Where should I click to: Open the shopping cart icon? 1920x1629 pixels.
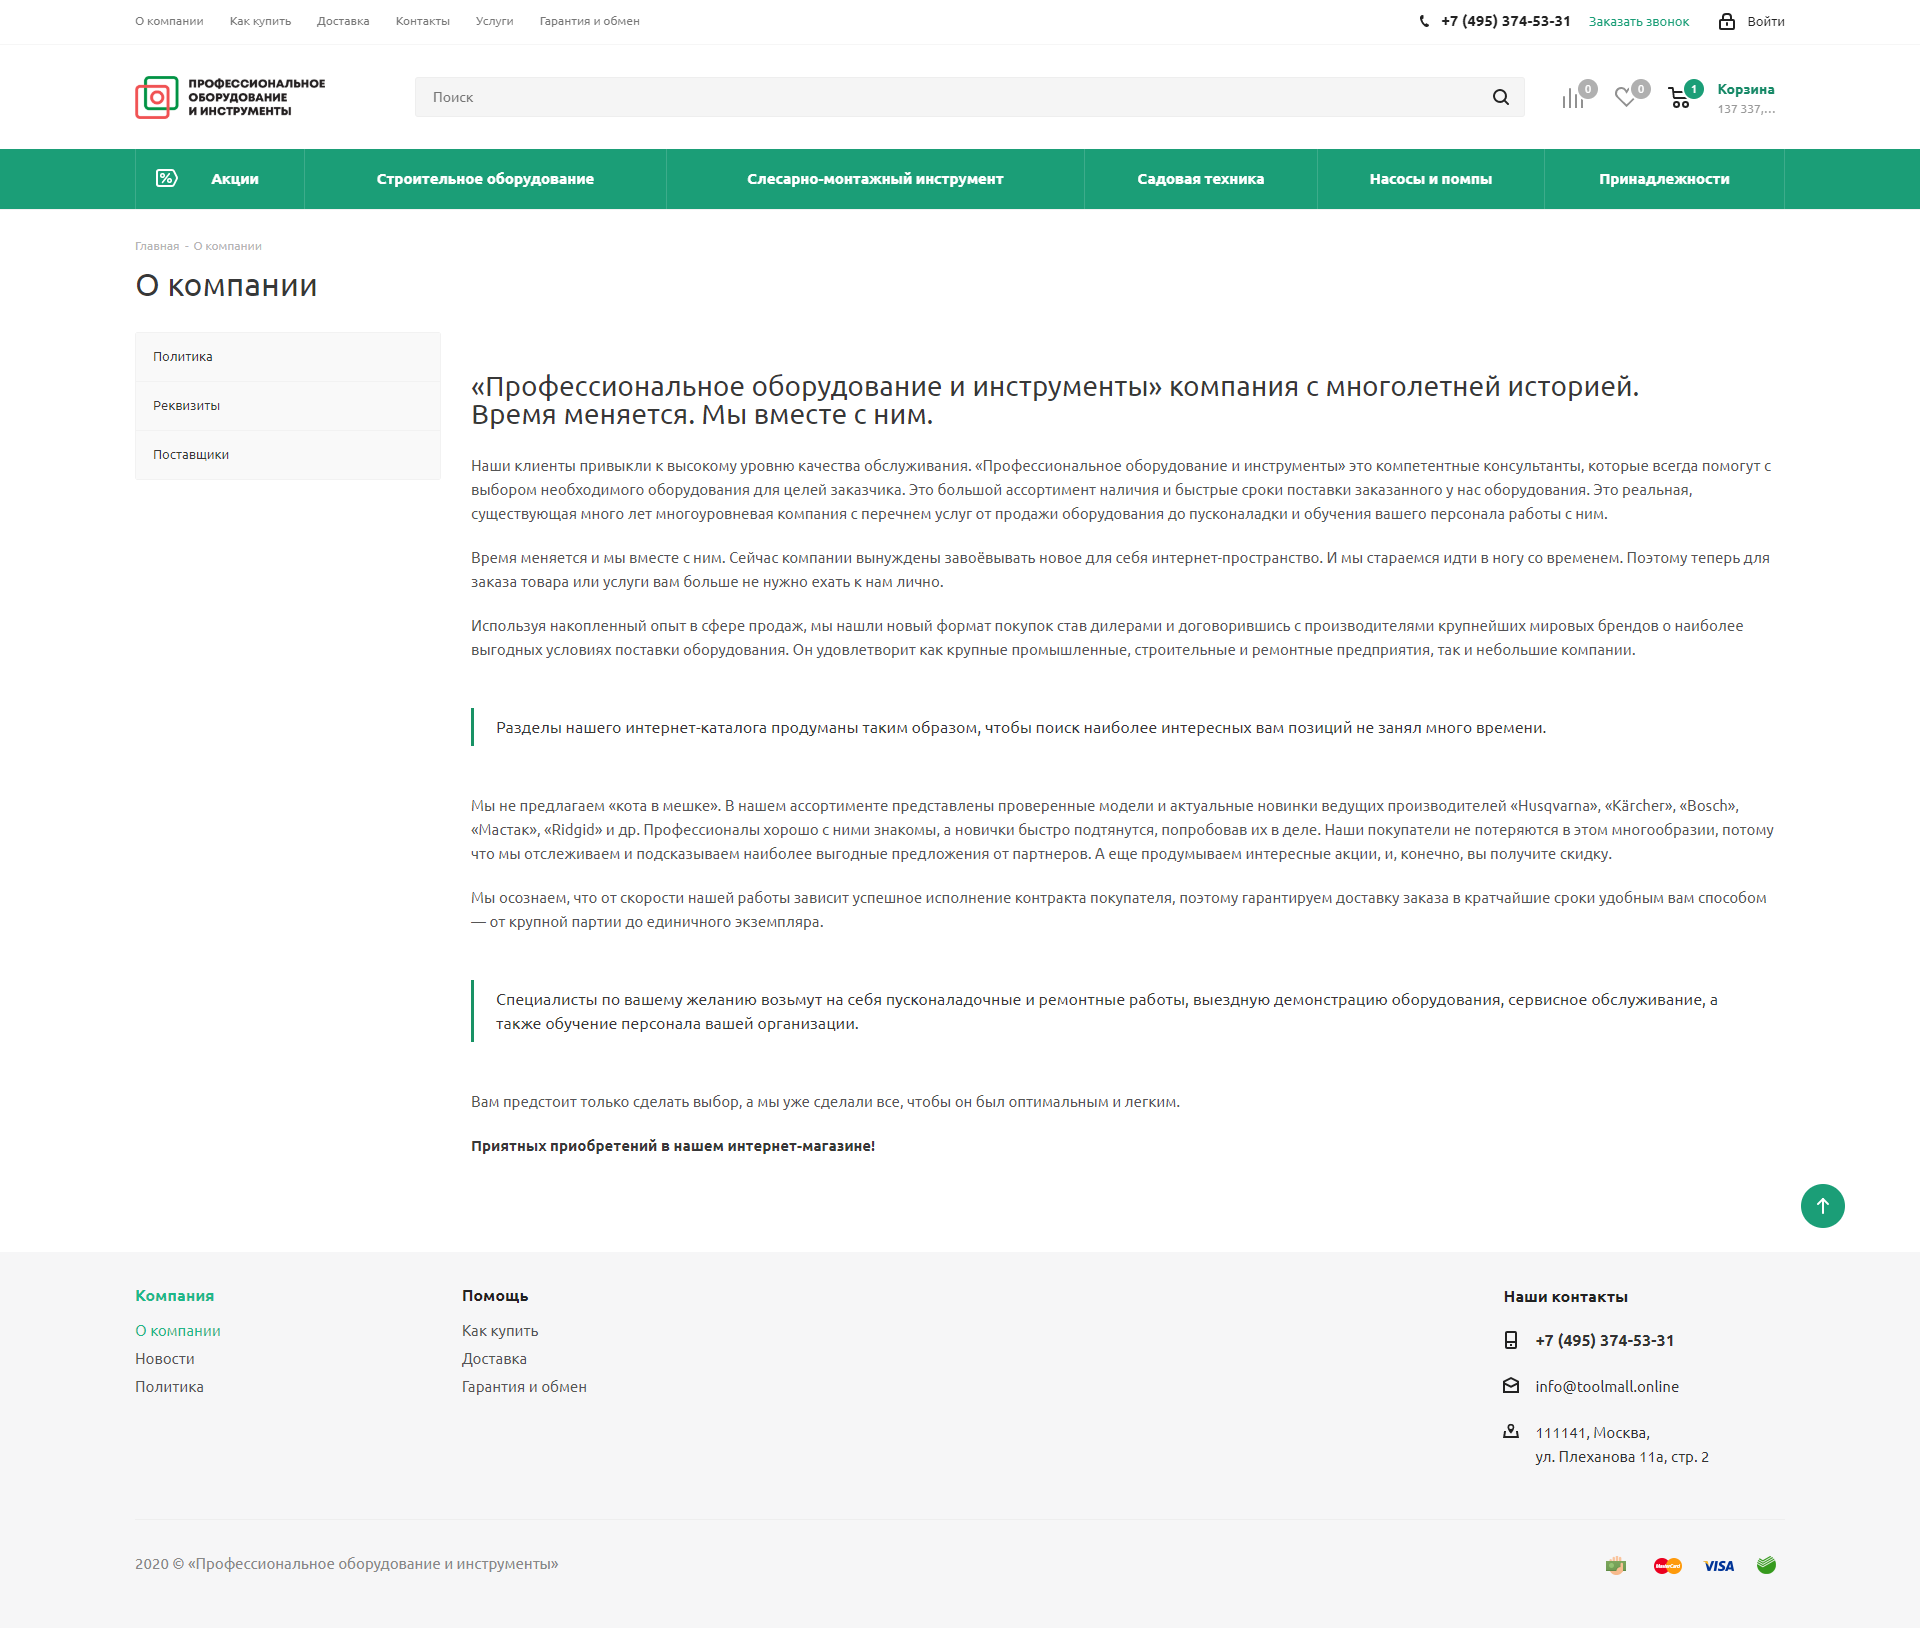[x=1679, y=98]
